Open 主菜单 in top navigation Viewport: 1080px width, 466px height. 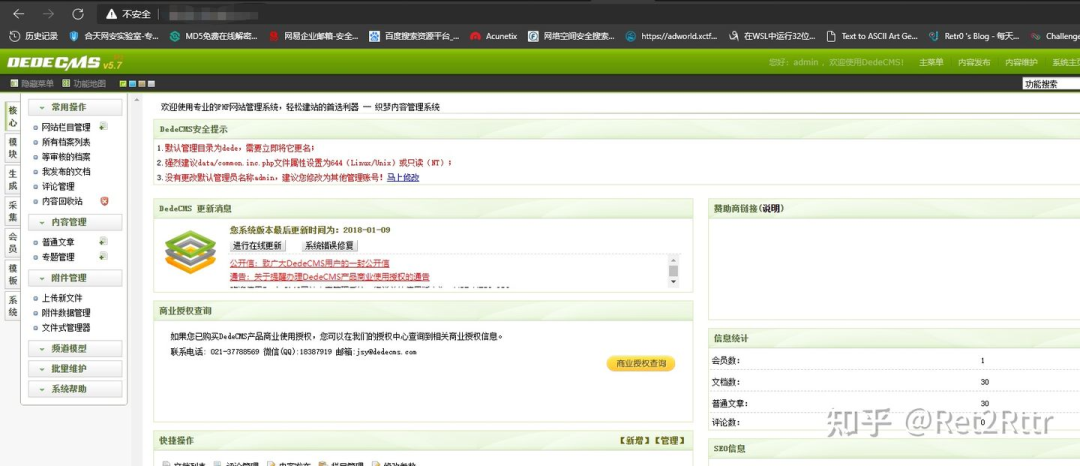(931, 63)
